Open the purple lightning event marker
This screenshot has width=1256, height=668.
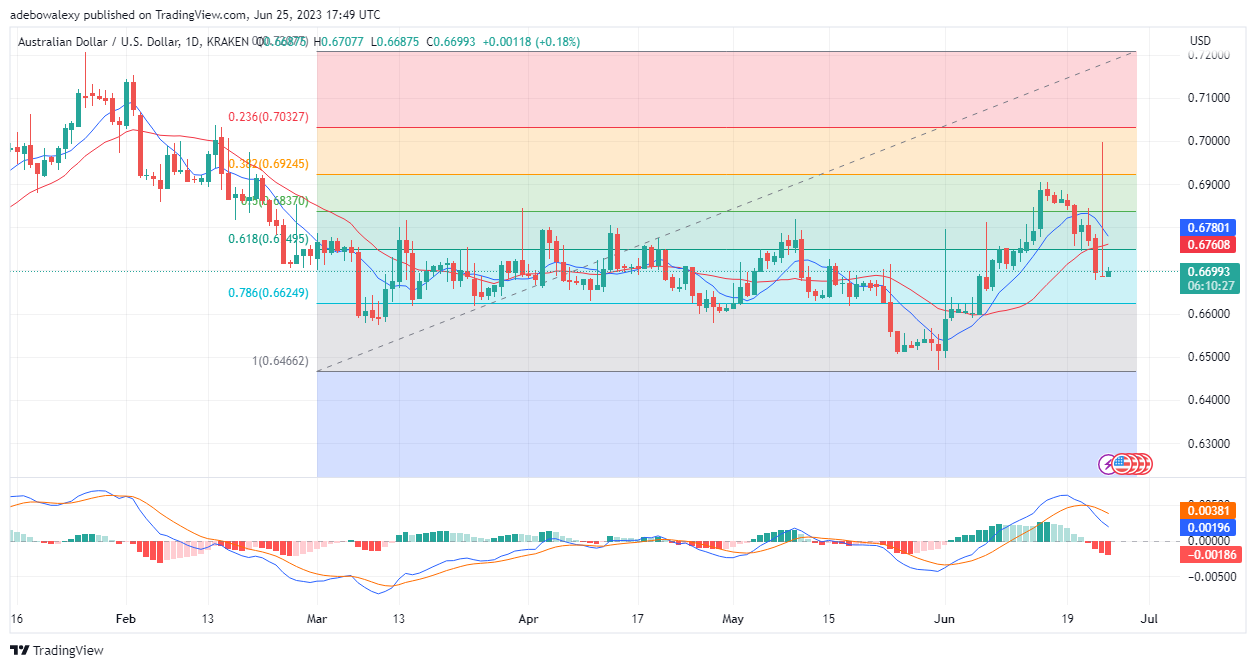point(1108,464)
